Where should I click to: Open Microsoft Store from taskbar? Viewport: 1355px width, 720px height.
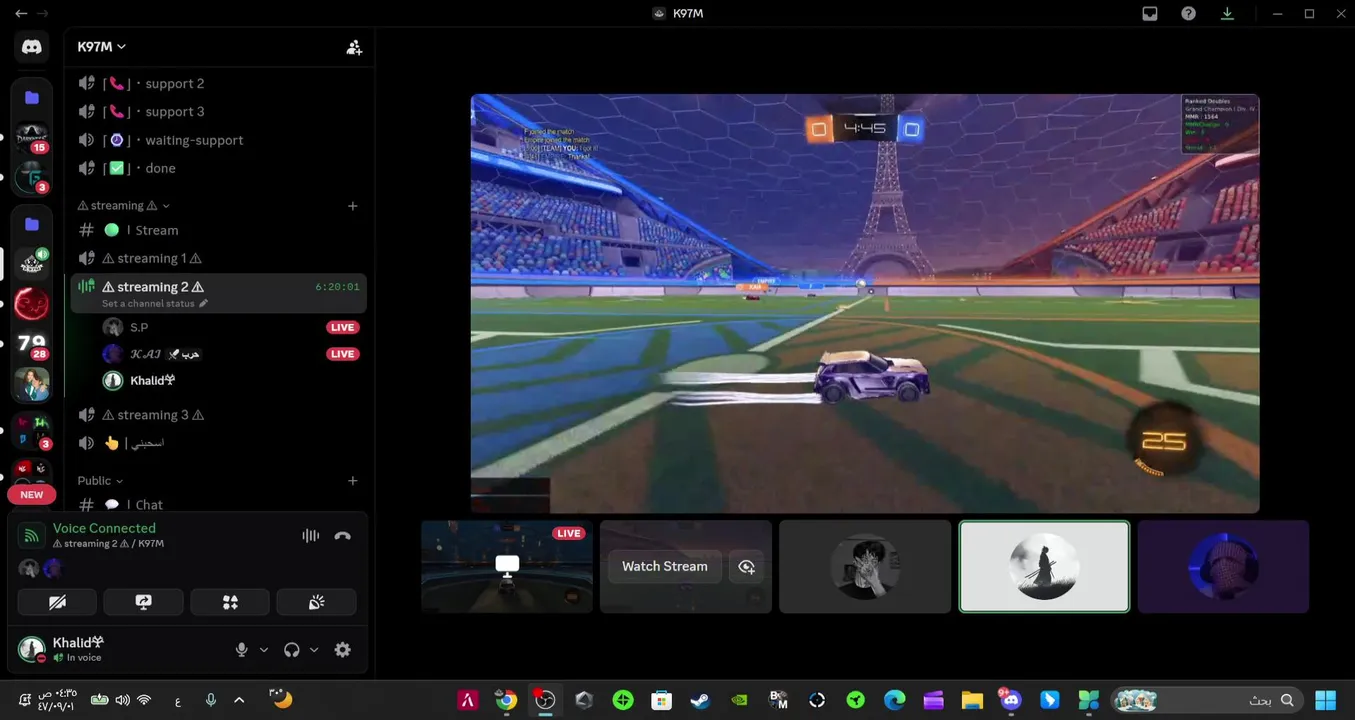coord(661,700)
